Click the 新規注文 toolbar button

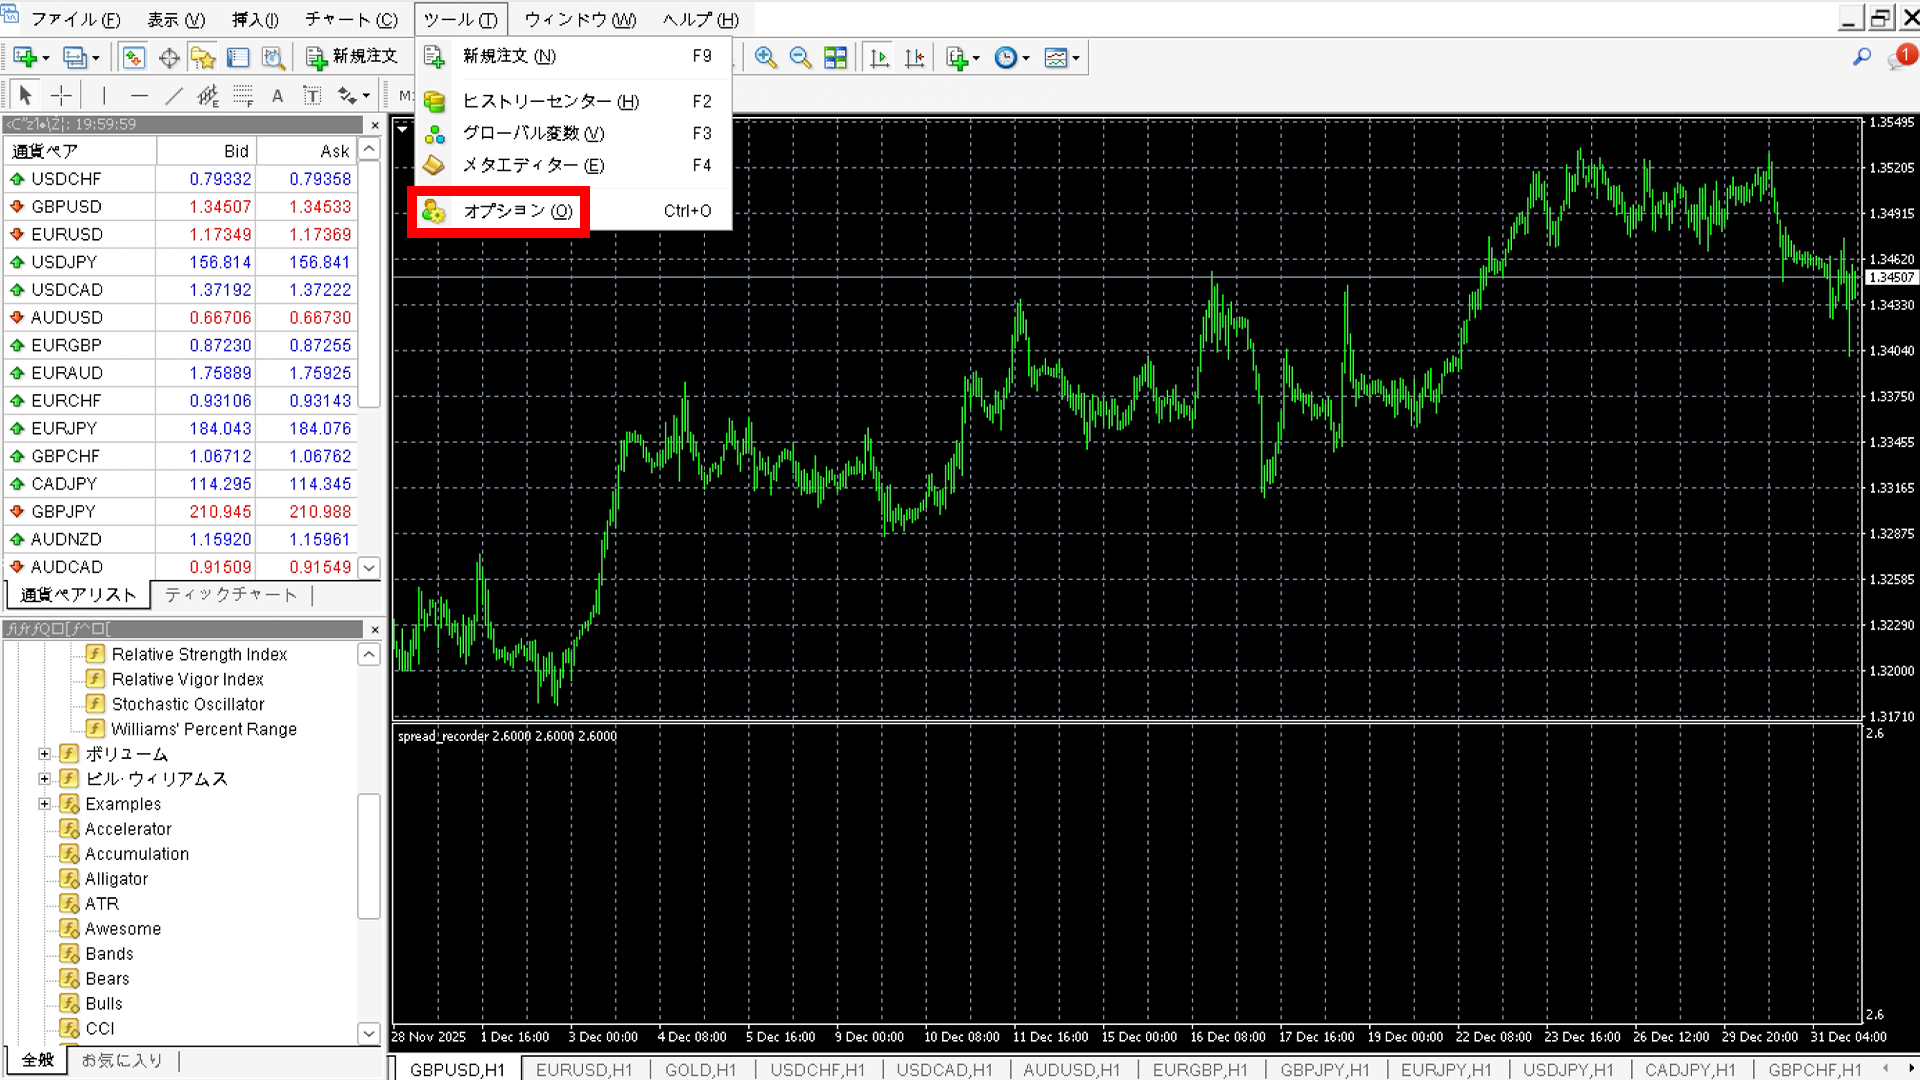(x=352, y=57)
